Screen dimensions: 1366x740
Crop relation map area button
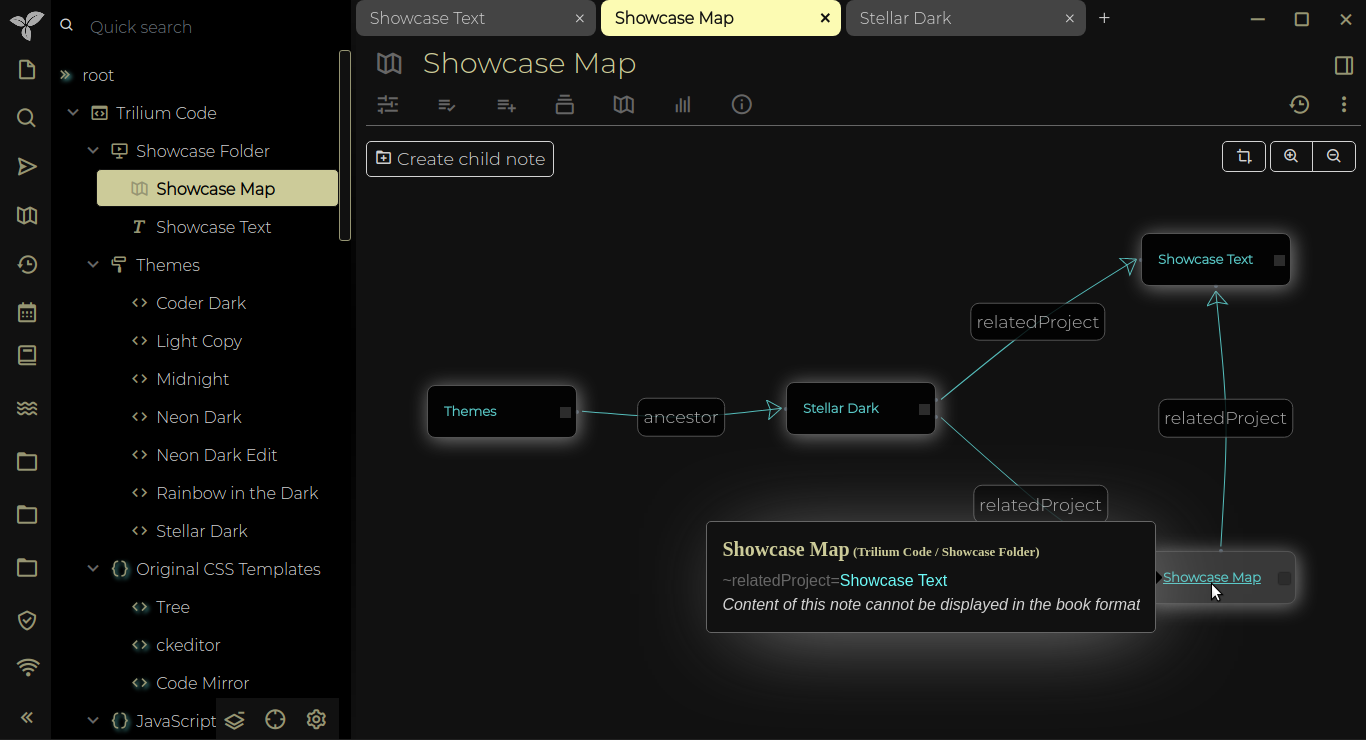(1244, 156)
